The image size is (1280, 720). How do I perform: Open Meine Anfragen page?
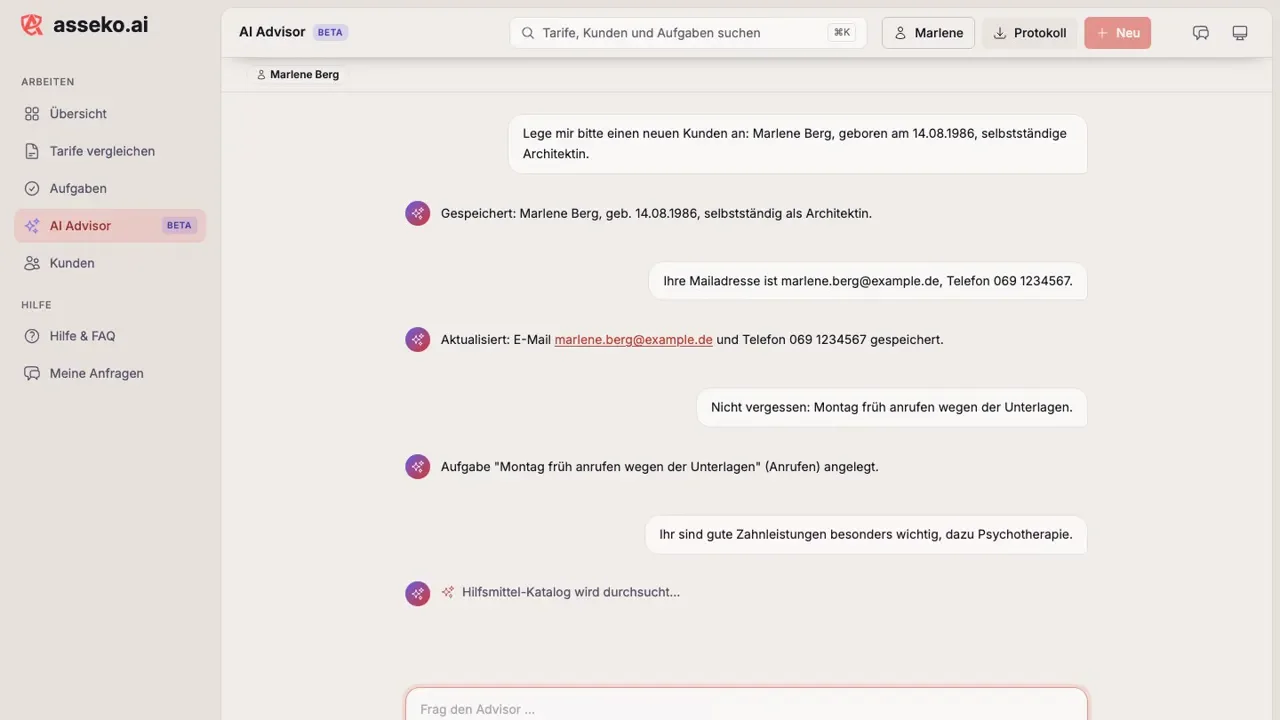(x=110, y=373)
